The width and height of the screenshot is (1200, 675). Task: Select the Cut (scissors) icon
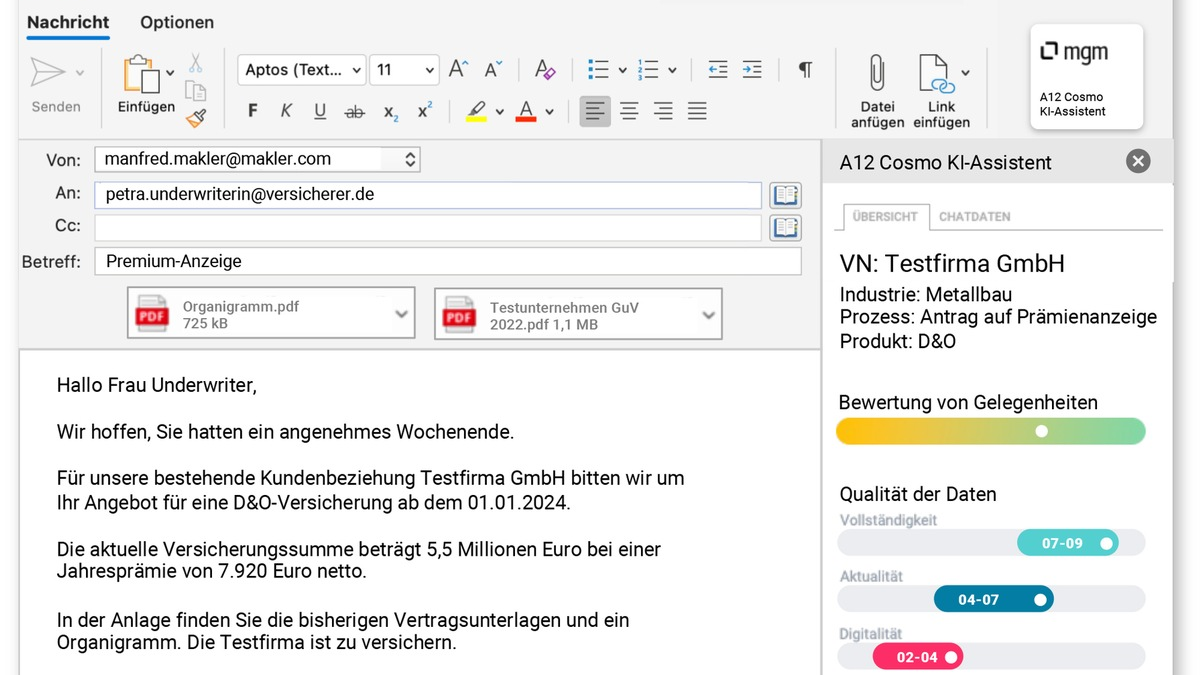point(196,62)
